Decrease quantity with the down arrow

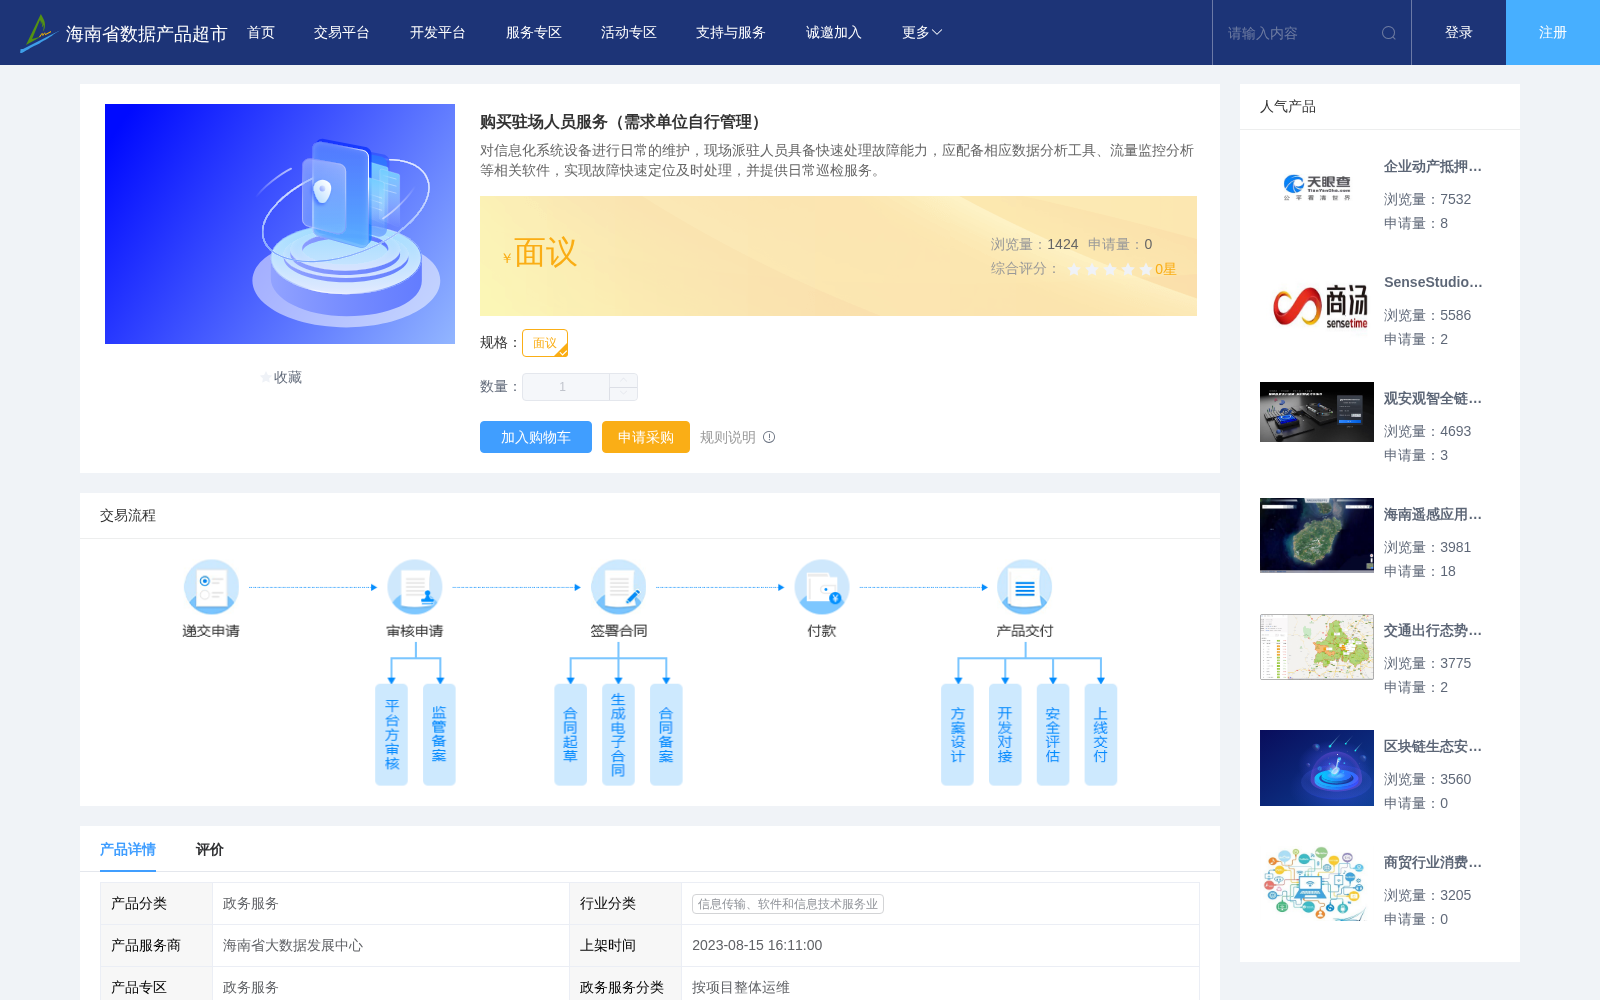click(623, 394)
